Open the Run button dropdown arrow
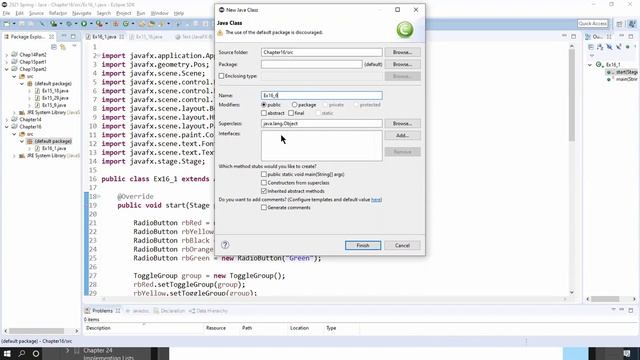640x360 pixels. point(91,24)
